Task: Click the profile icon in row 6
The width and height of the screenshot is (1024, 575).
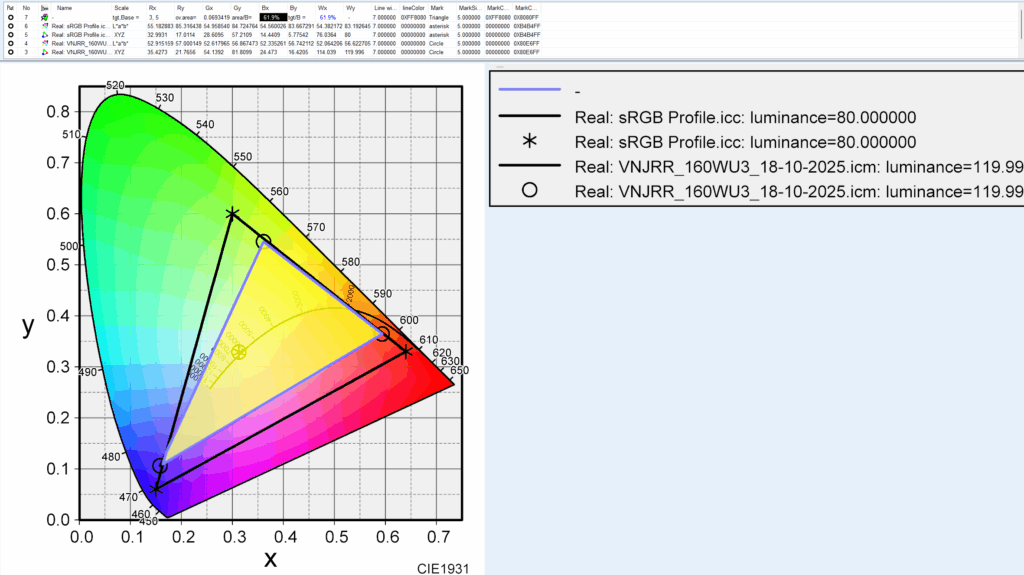Action: [x=44, y=26]
